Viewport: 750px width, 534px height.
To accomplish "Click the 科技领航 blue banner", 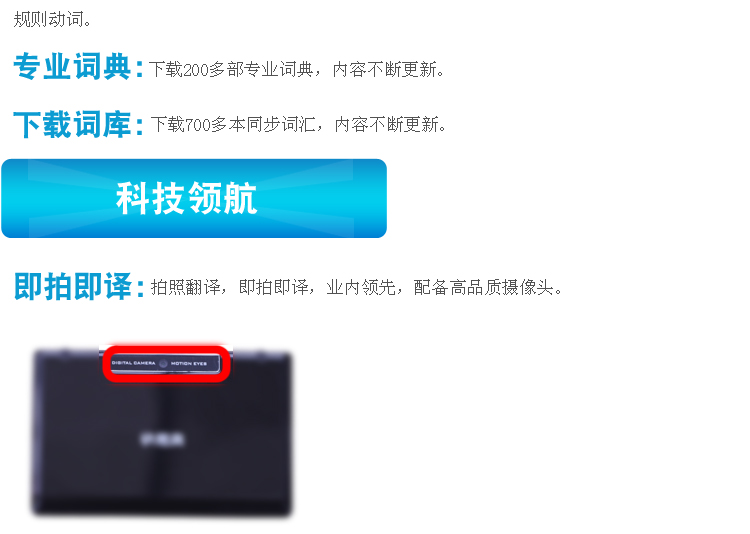I will pyautogui.click(x=194, y=198).
